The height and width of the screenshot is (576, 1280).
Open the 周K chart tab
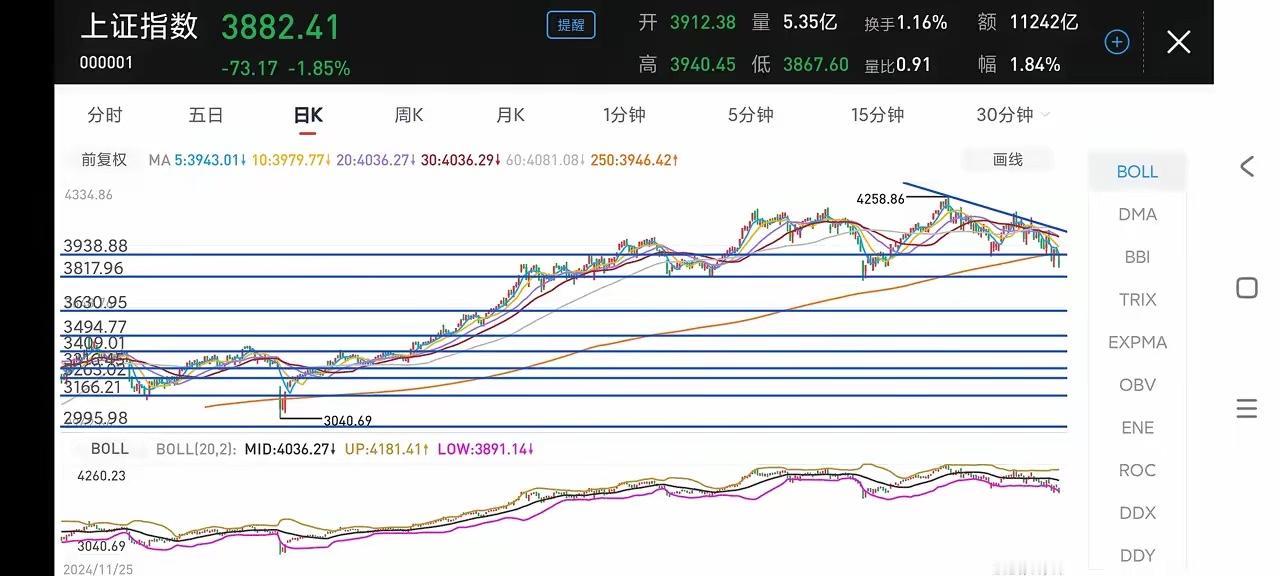click(409, 115)
